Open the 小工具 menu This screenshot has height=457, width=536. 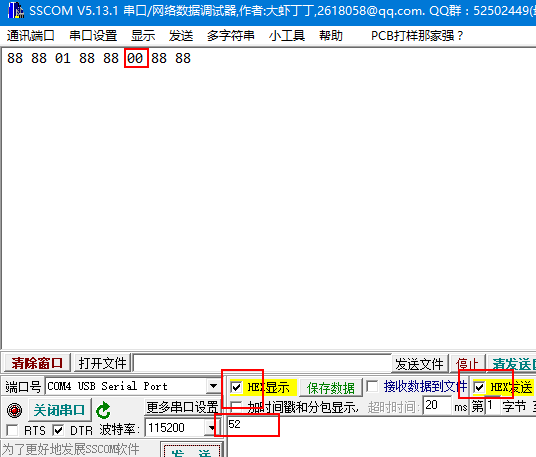(287, 36)
